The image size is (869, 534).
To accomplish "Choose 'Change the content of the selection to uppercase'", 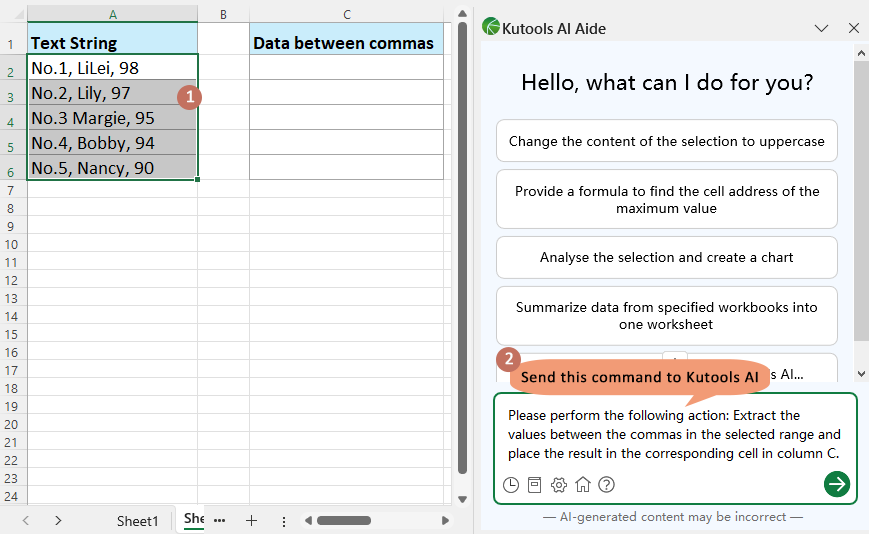I will tap(666, 141).
